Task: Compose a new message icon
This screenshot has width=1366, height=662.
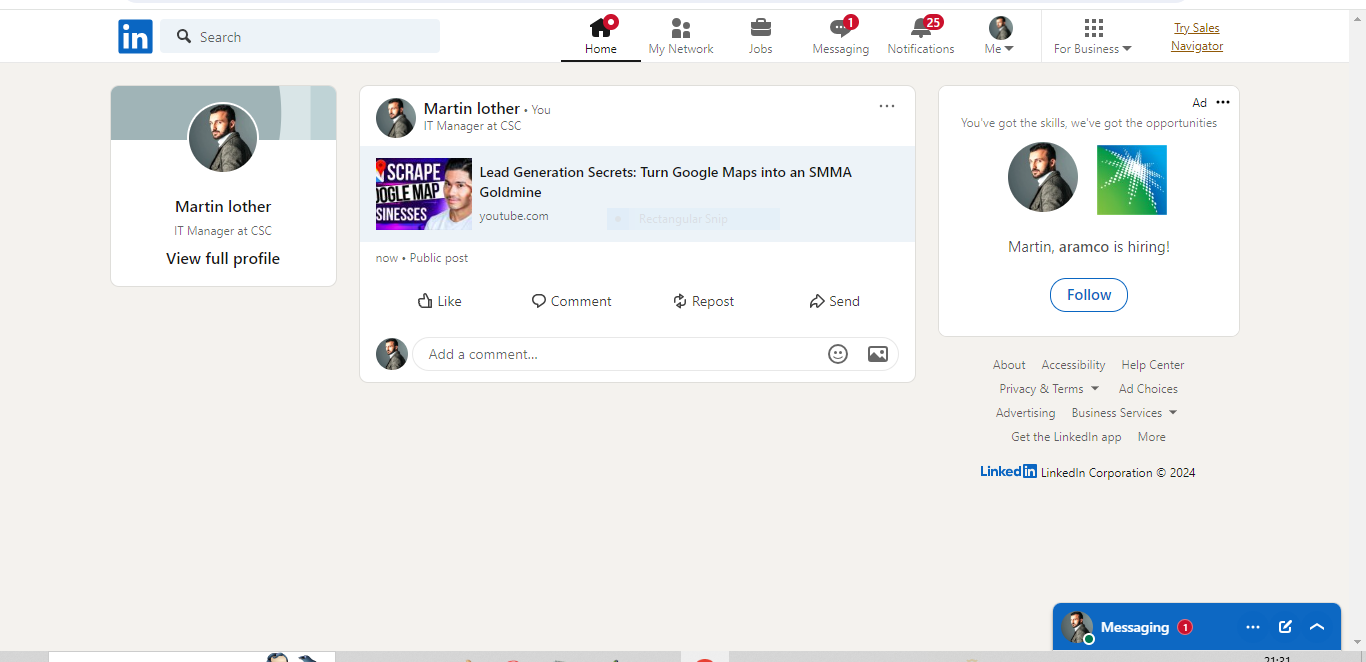Action: (x=1285, y=627)
